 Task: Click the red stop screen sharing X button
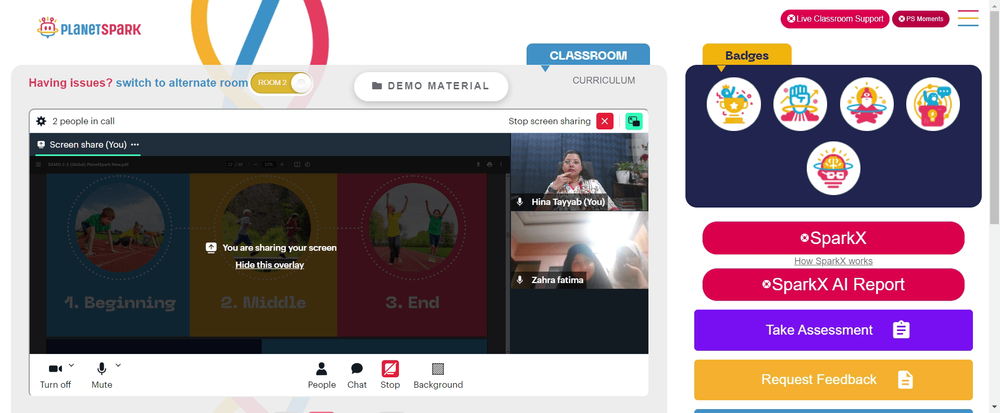click(605, 121)
